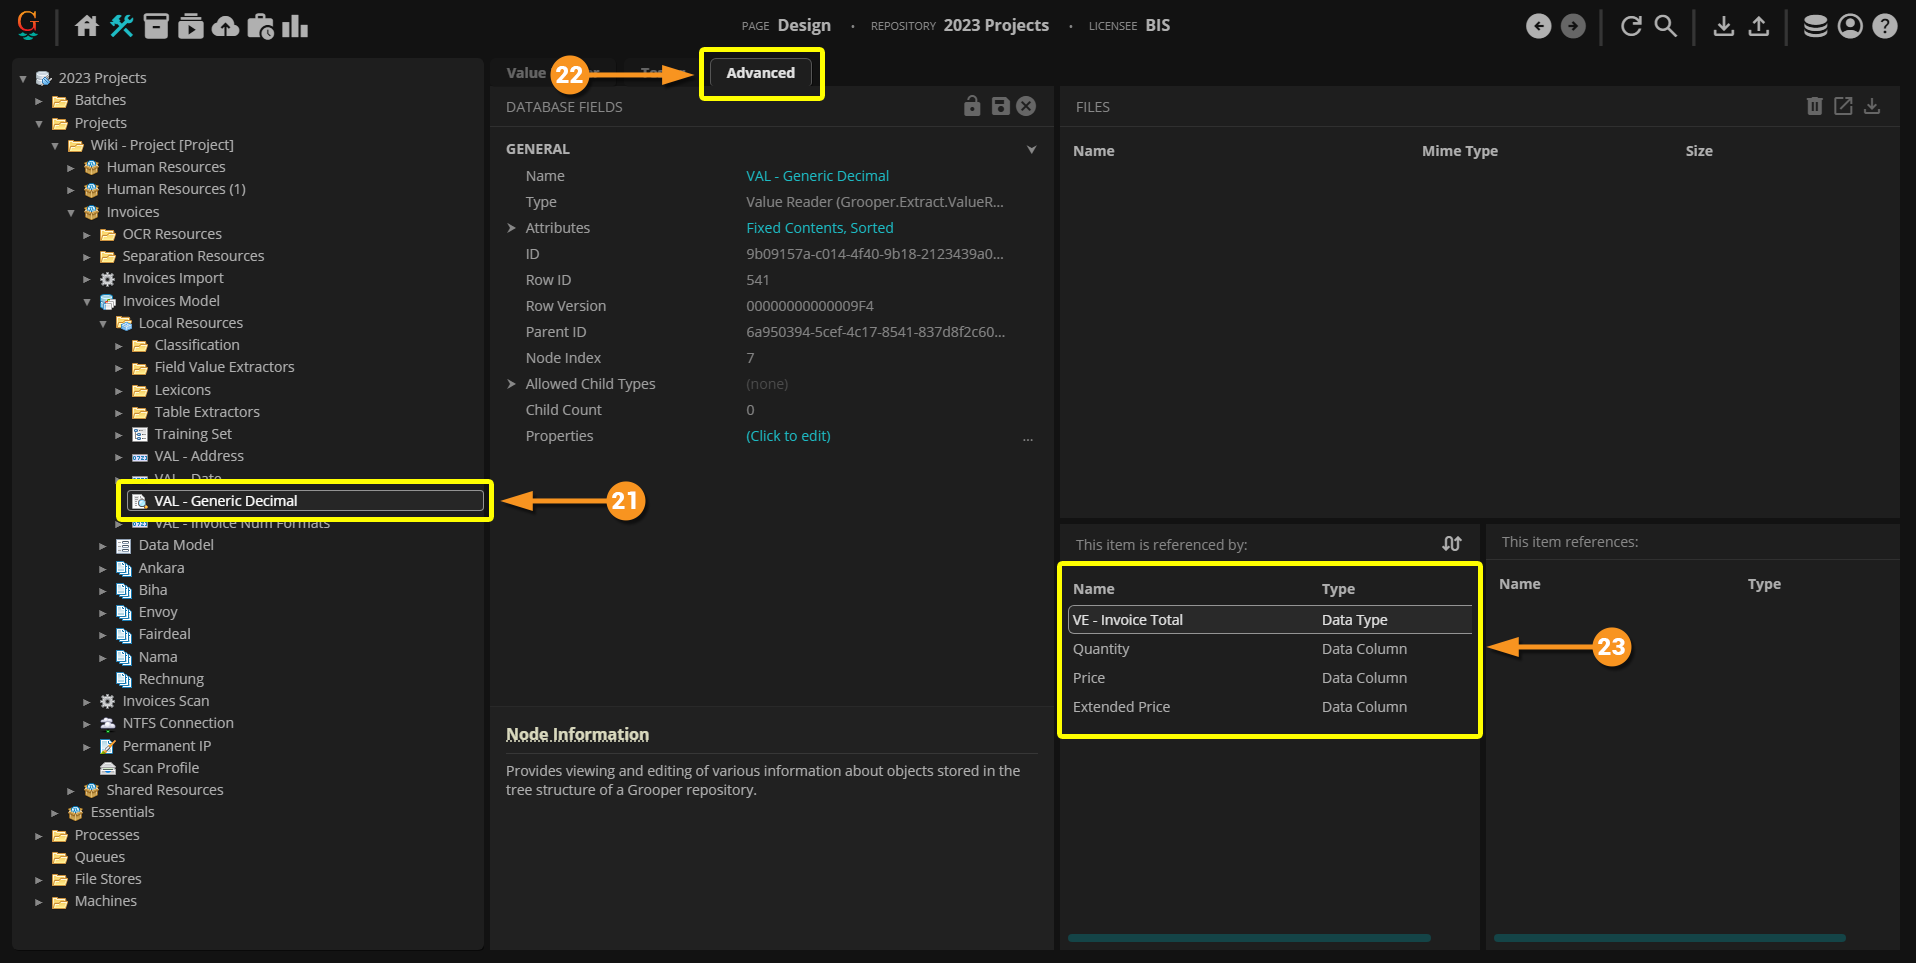Open the 'VAL - Generic Decimal' name link
1916x963 pixels.
(x=817, y=176)
